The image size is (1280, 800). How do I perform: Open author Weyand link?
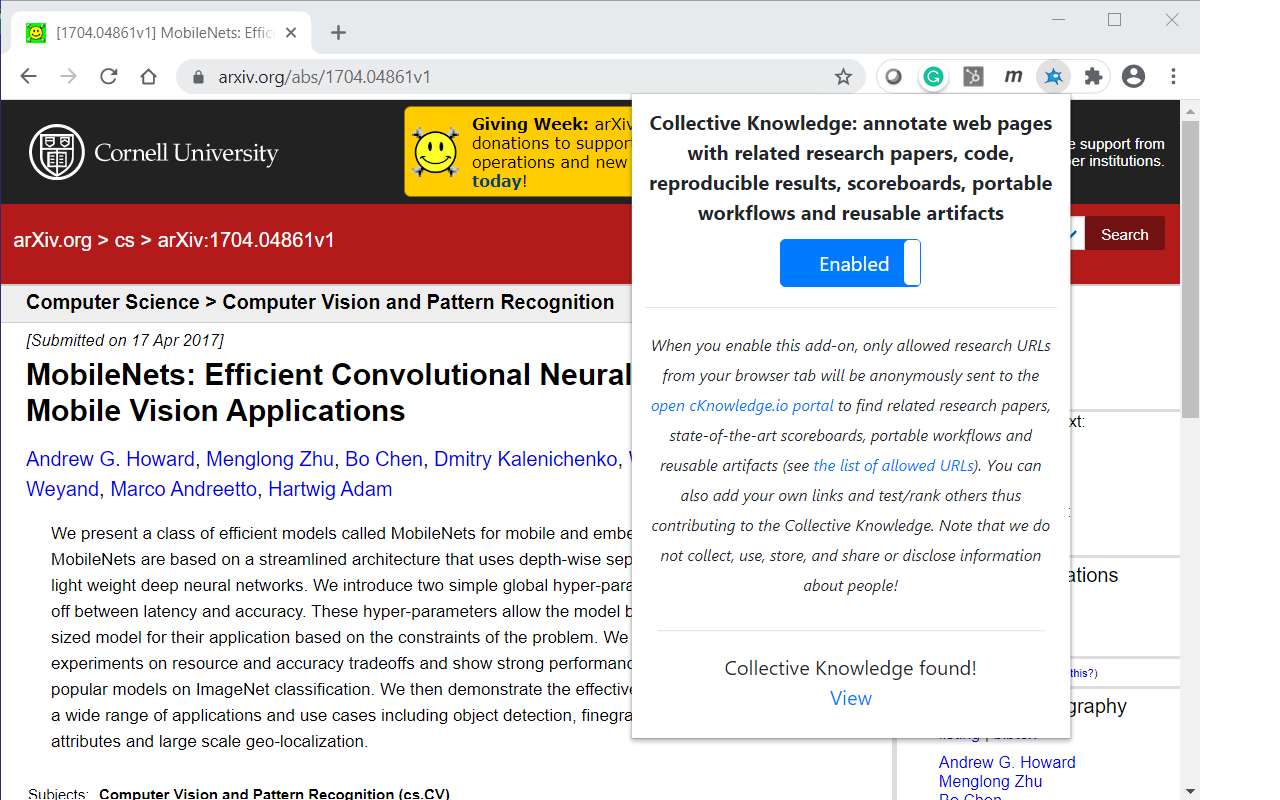pos(62,489)
